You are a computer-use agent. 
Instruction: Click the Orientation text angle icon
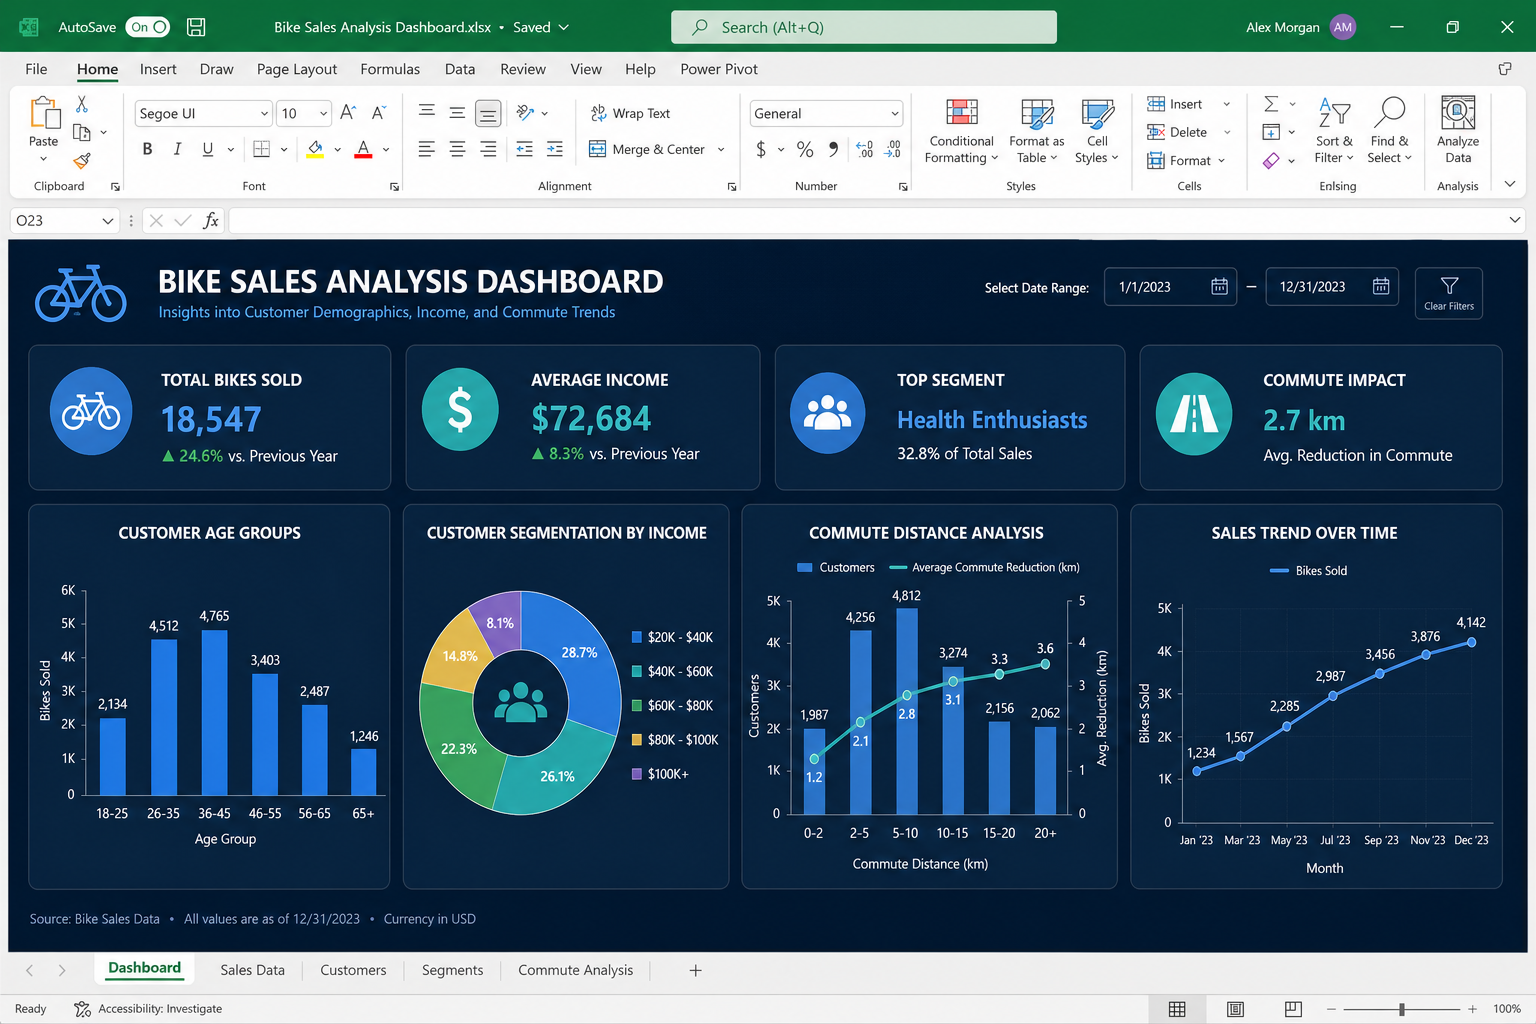(525, 113)
